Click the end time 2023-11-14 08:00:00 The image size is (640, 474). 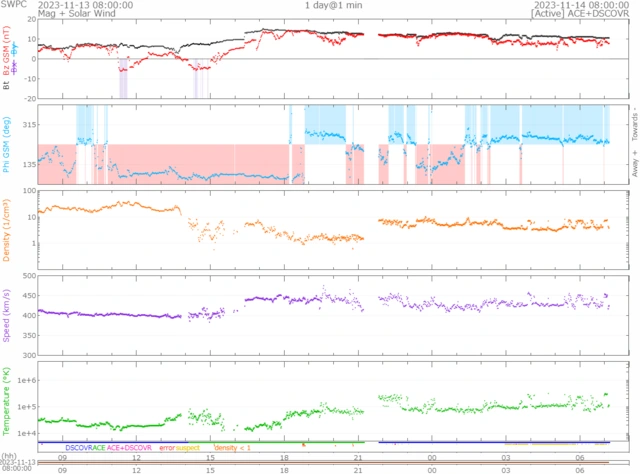click(x=581, y=5)
